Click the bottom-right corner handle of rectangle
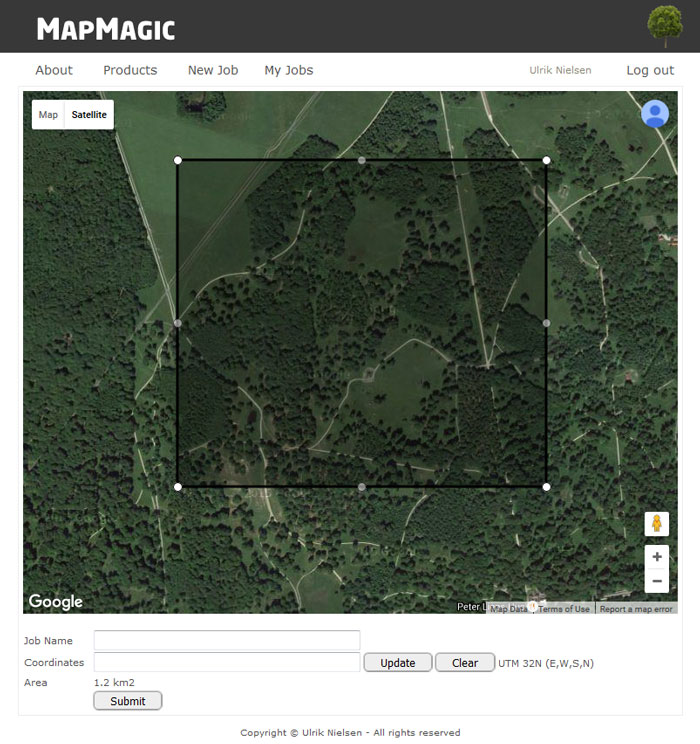This screenshot has height=744, width=700. tap(546, 487)
